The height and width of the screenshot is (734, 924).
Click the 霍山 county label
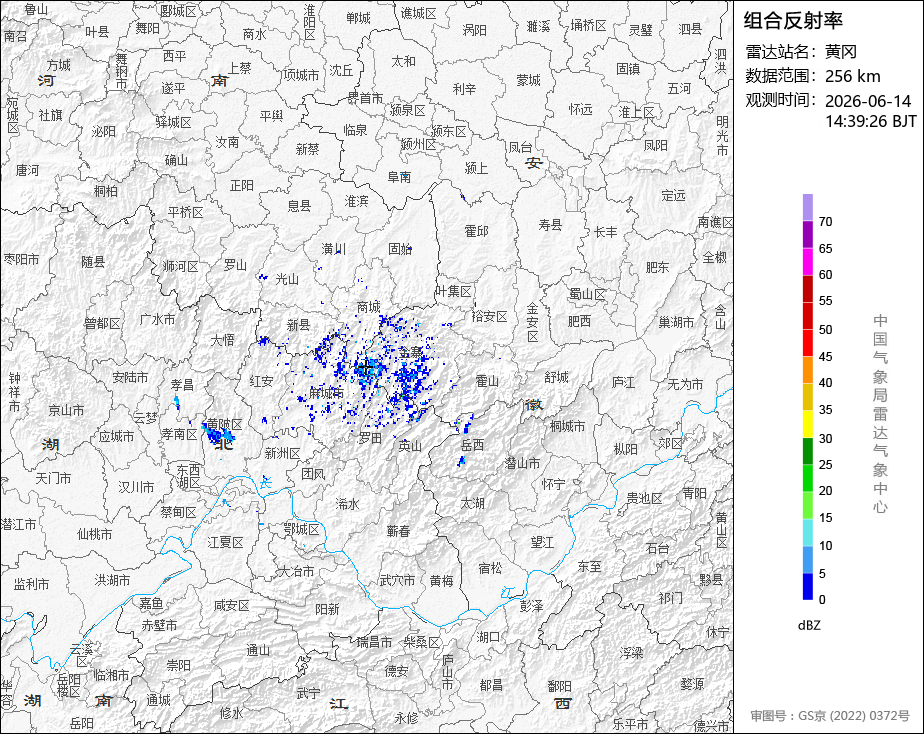(487, 381)
